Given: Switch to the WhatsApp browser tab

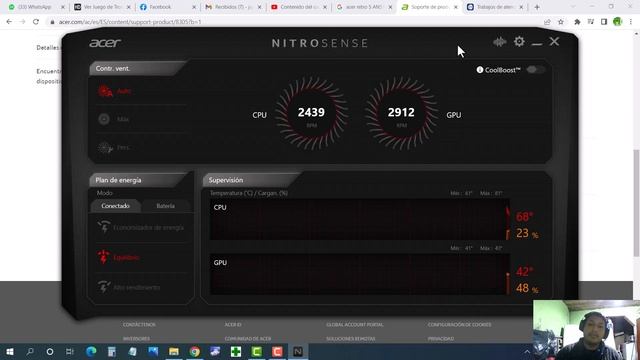Looking at the screenshot, I should coord(35,7).
